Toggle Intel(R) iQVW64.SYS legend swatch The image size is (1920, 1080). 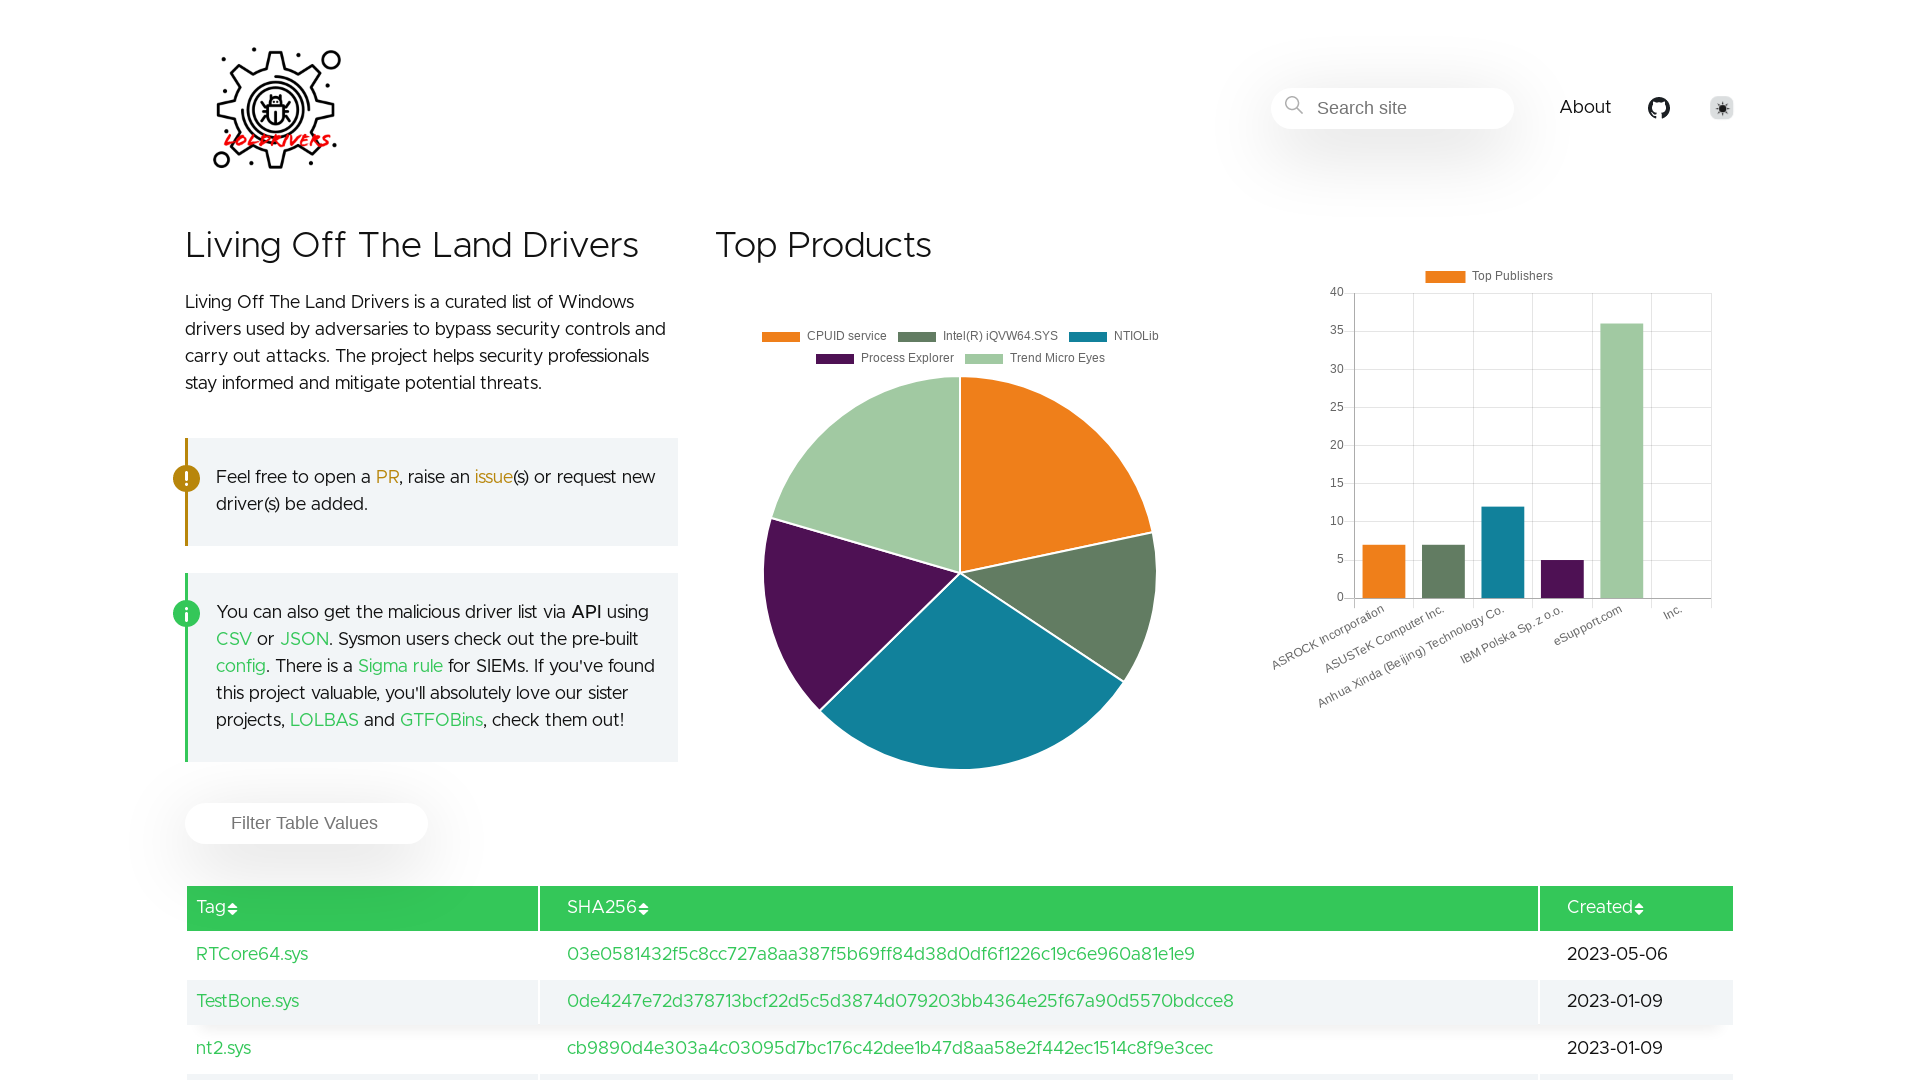pyautogui.click(x=917, y=337)
